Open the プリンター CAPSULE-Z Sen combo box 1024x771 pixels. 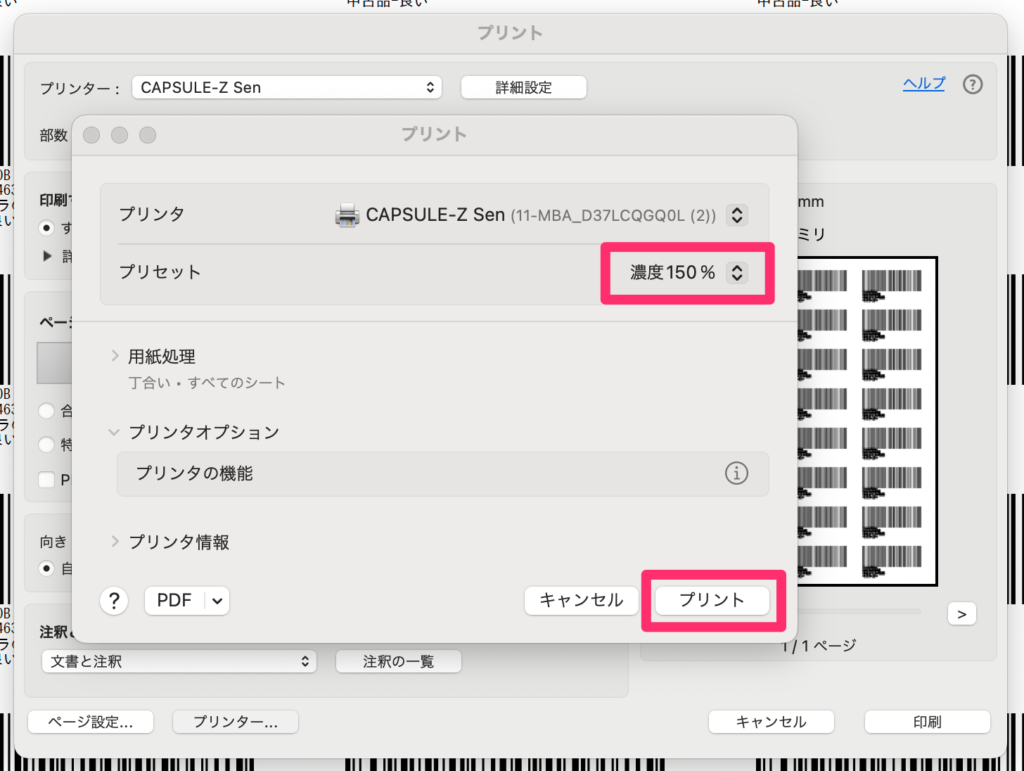tap(290, 87)
